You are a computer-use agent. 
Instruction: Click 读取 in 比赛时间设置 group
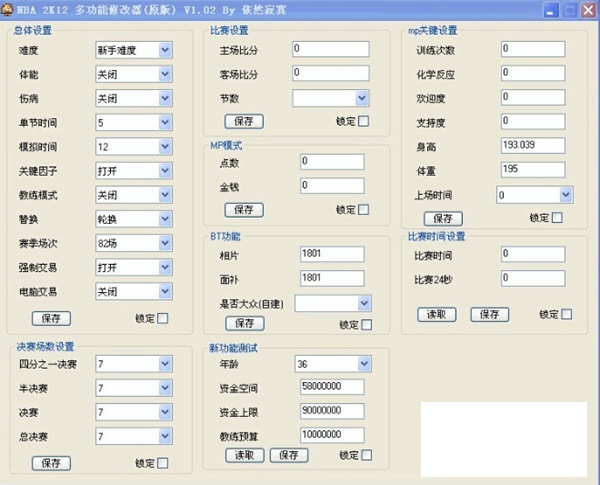point(437,314)
